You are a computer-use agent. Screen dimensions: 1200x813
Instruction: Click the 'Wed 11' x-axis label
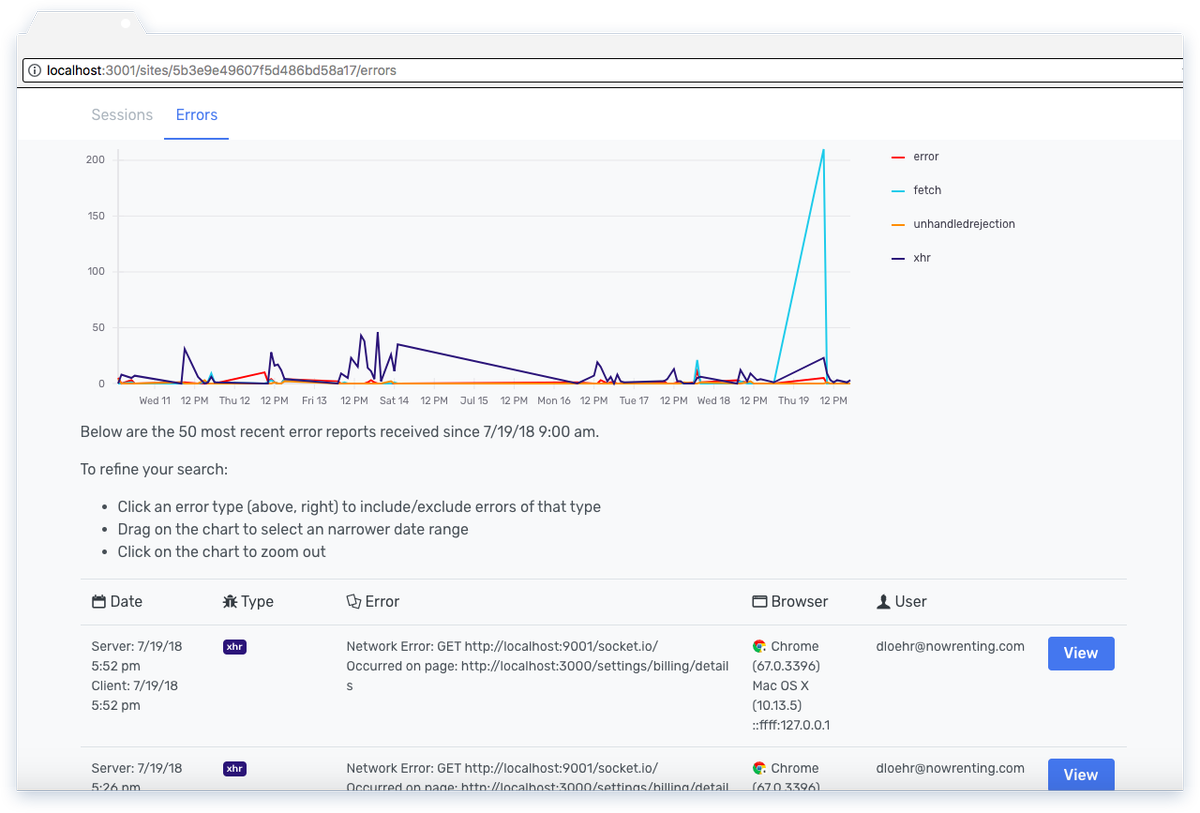pyautogui.click(x=155, y=401)
